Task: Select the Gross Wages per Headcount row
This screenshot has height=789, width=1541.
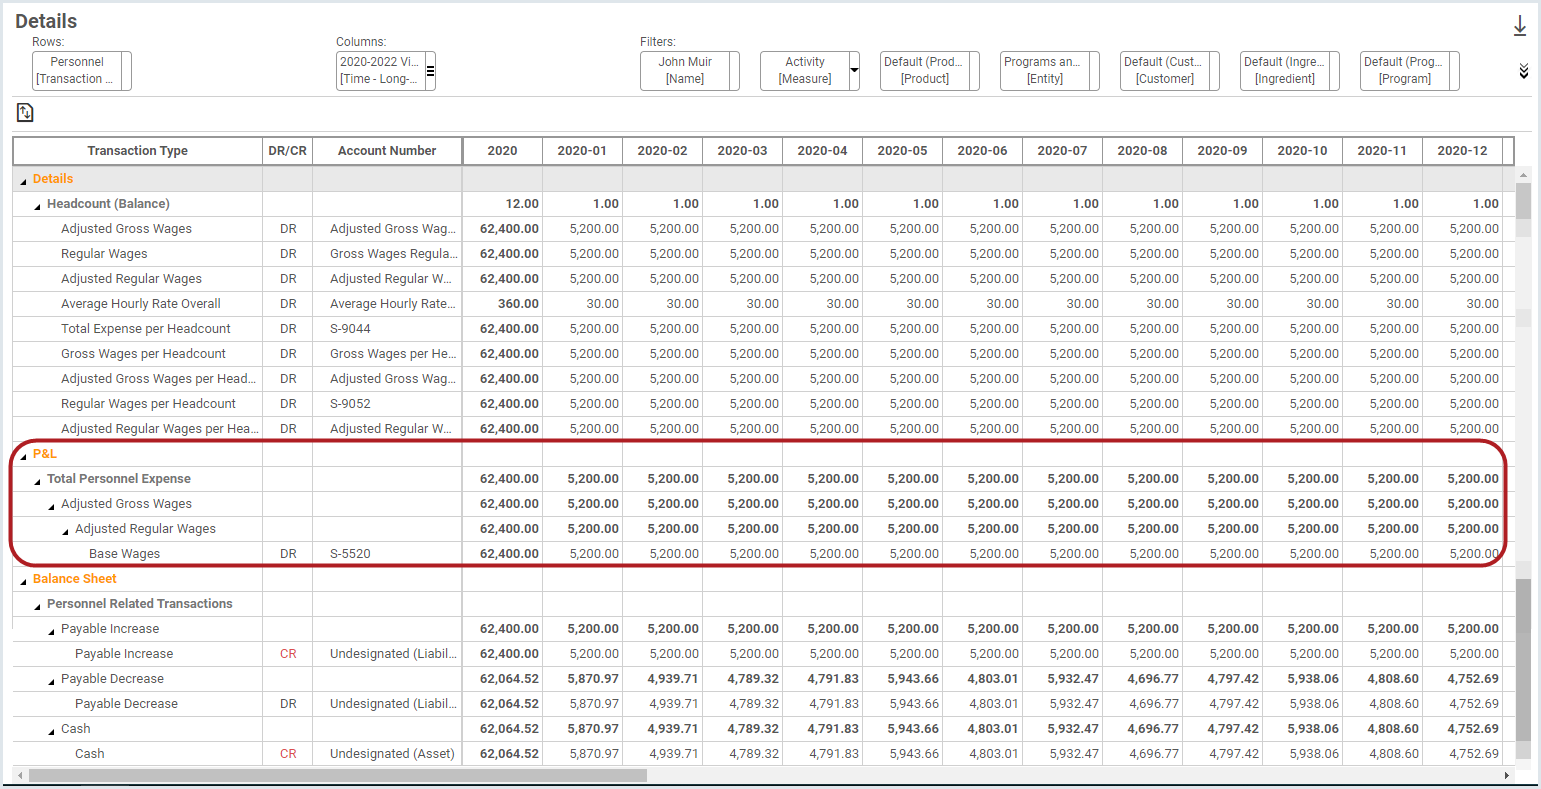Action: coord(143,354)
